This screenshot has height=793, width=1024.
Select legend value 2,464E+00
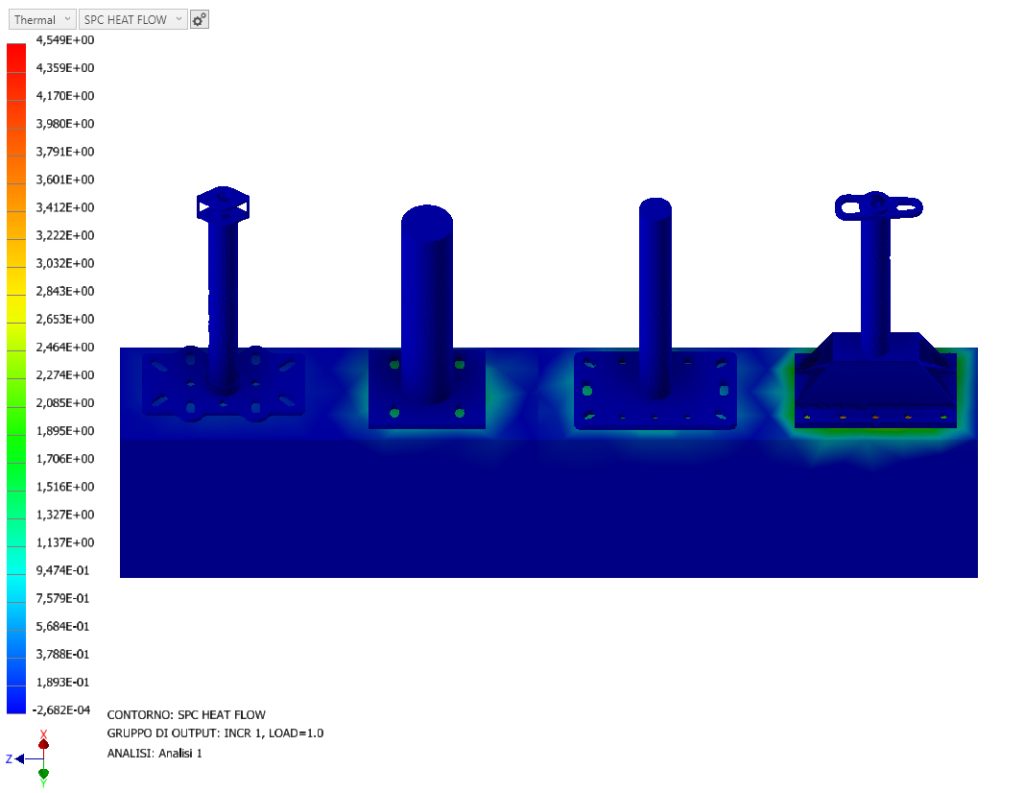65,347
